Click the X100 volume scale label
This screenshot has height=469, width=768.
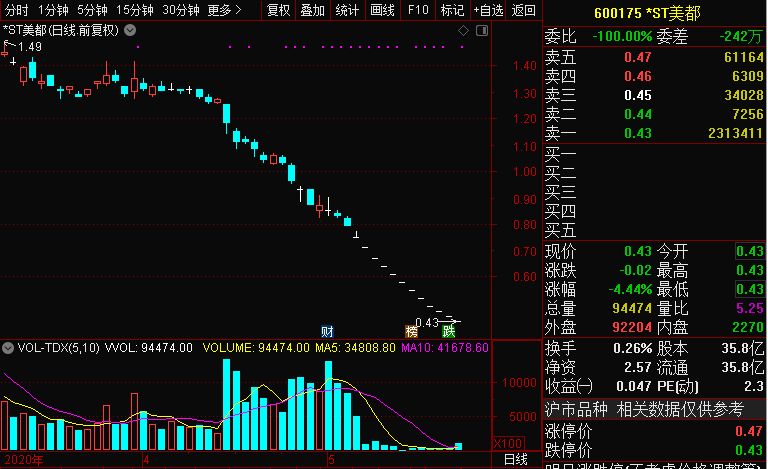tap(508, 444)
